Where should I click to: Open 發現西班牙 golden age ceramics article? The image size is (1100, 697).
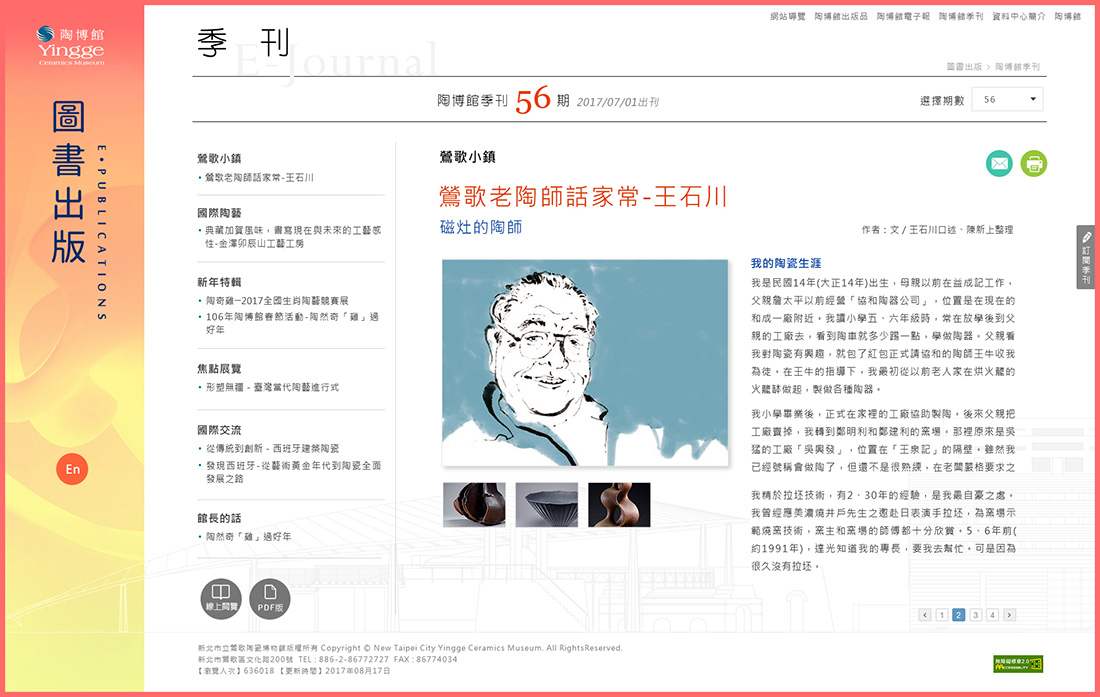293,472
